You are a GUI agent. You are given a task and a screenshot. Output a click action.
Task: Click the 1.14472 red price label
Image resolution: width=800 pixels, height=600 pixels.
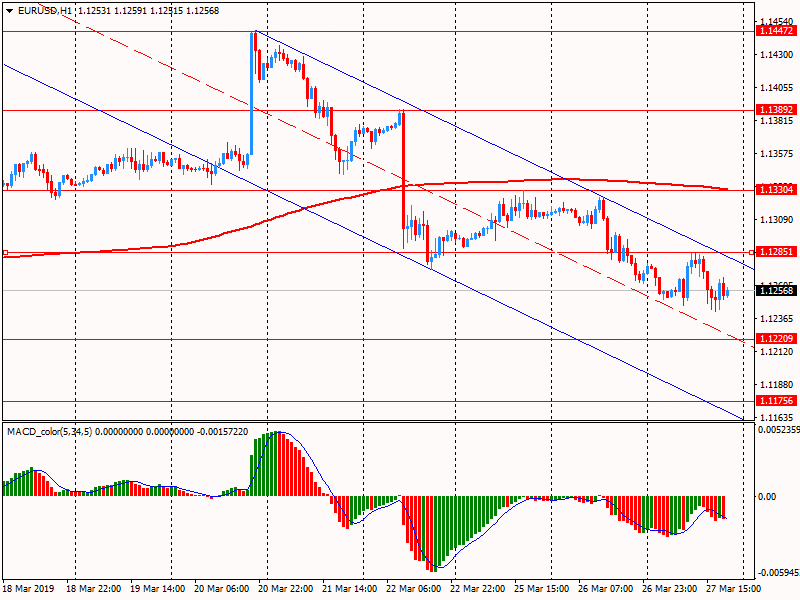(x=777, y=31)
